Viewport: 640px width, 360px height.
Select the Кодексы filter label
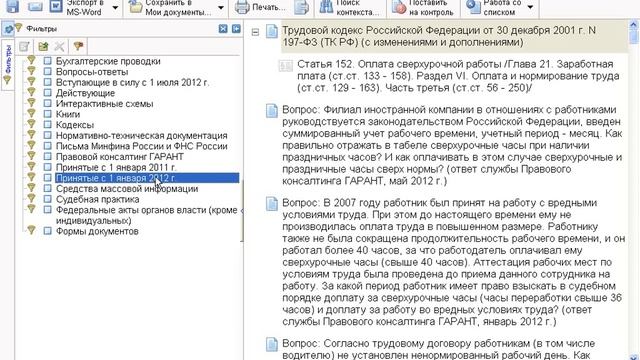click(75, 125)
